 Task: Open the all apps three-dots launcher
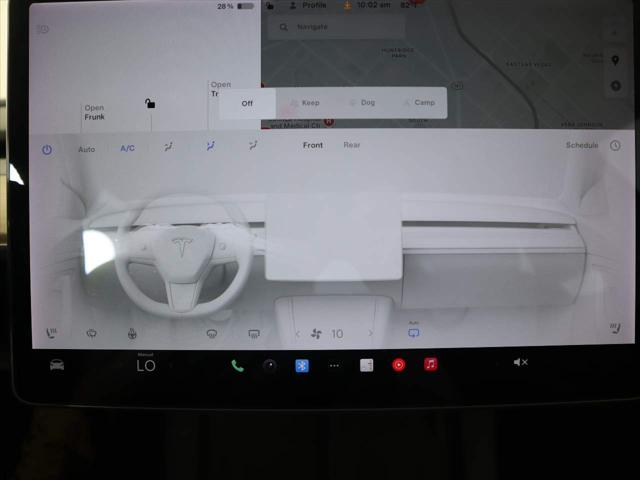coord(334,366)
